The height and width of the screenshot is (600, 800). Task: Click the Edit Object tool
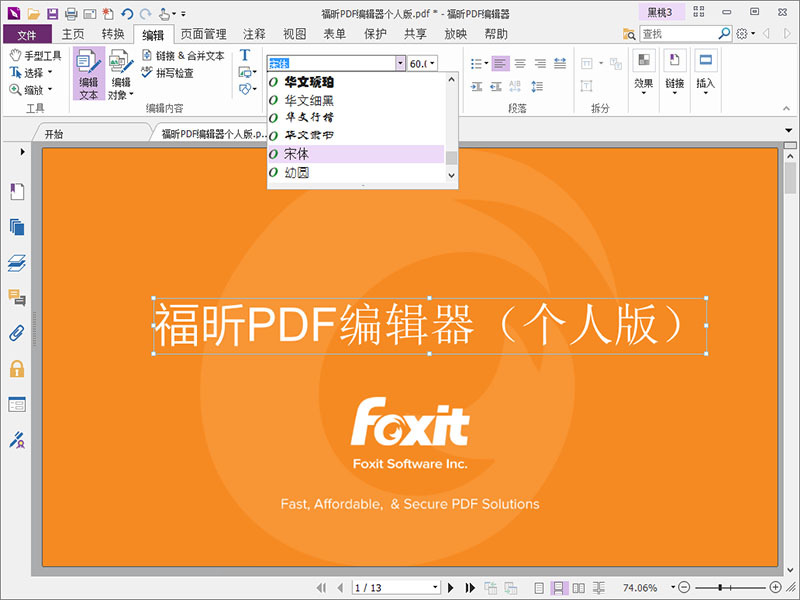[120, 74]
